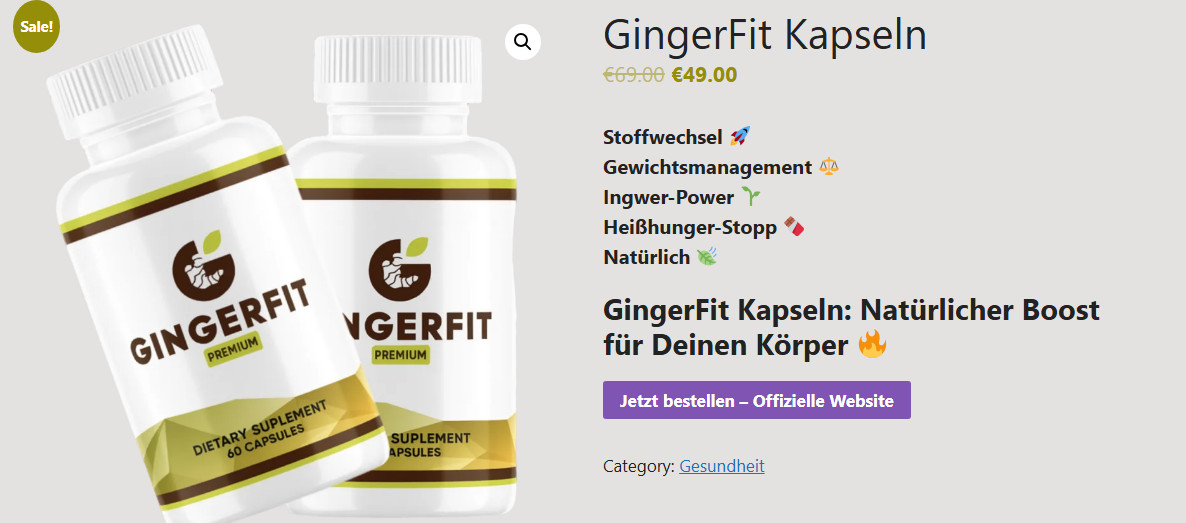Click Jetzt bestellen – Offizielle Website button
This screenshot has height=523, width=1186.
[756, 400]
